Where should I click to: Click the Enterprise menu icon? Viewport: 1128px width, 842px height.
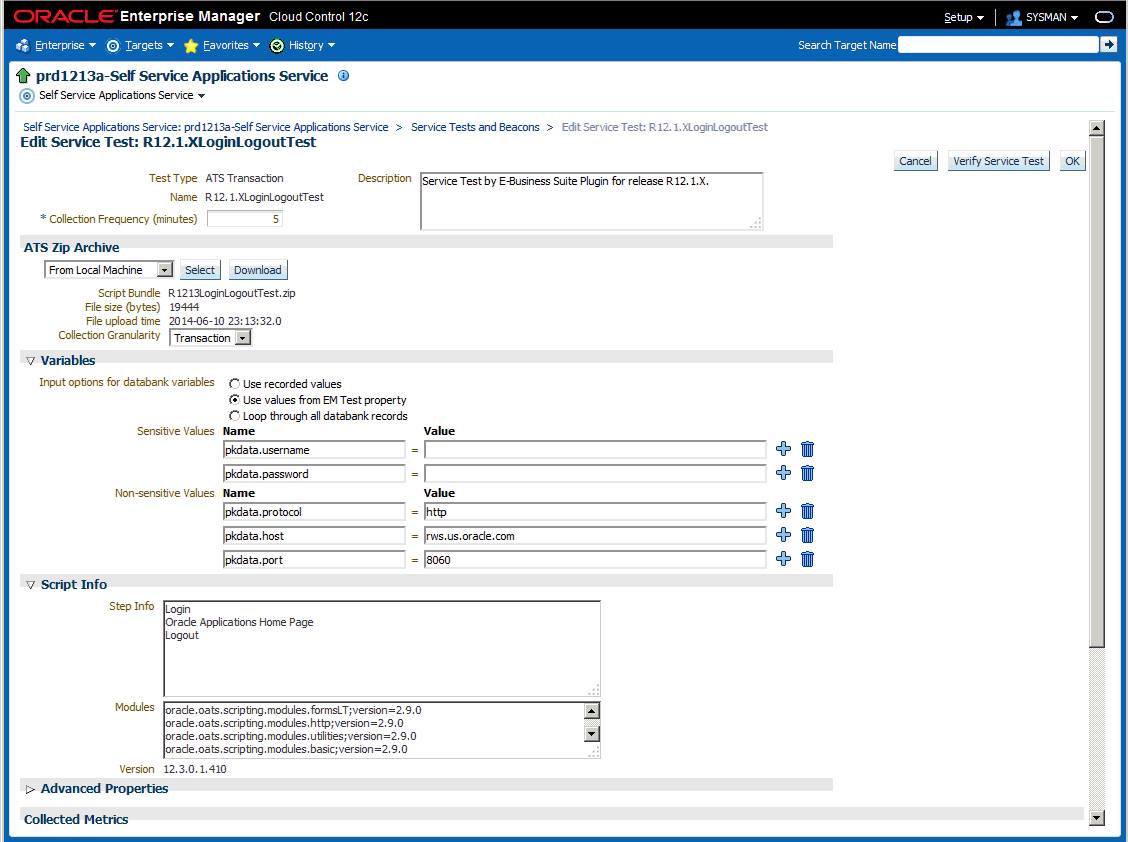coord(22,45)
